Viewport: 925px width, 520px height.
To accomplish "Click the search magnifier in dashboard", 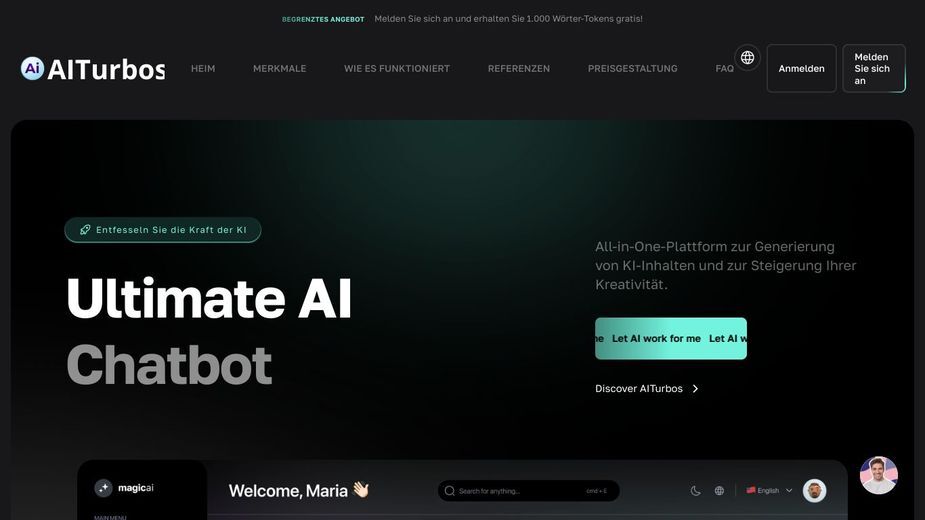I will pos(450,491).
